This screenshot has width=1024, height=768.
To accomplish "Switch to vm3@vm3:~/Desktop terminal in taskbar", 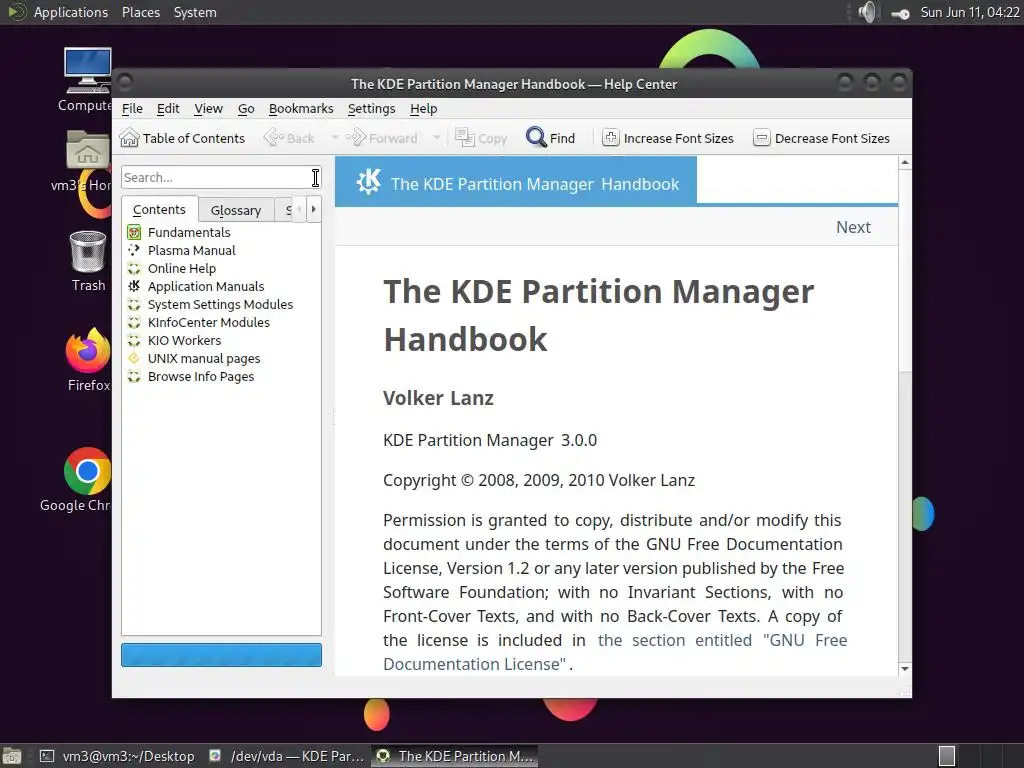I will pos(118,756).
